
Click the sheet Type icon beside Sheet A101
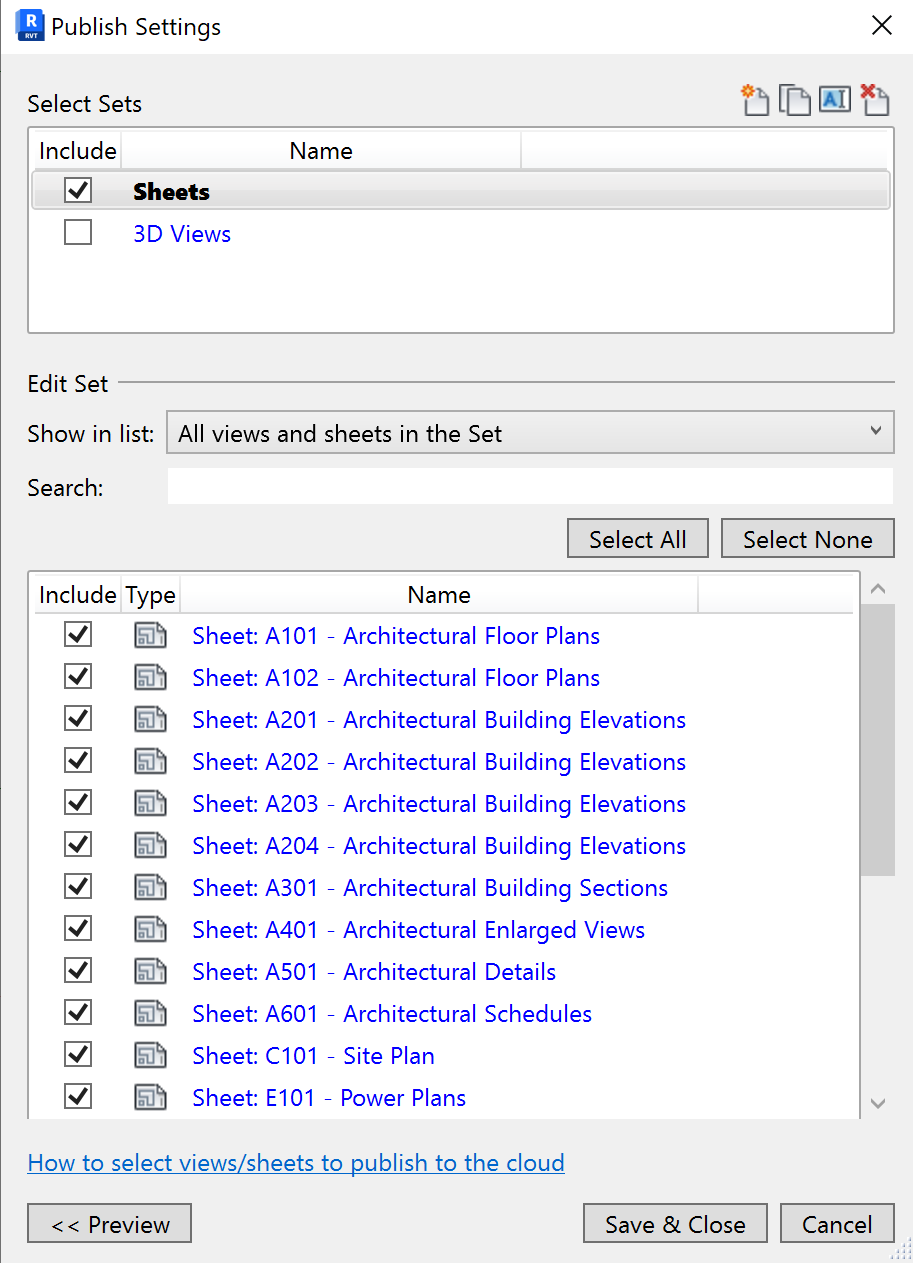click(x=150, y=635)
